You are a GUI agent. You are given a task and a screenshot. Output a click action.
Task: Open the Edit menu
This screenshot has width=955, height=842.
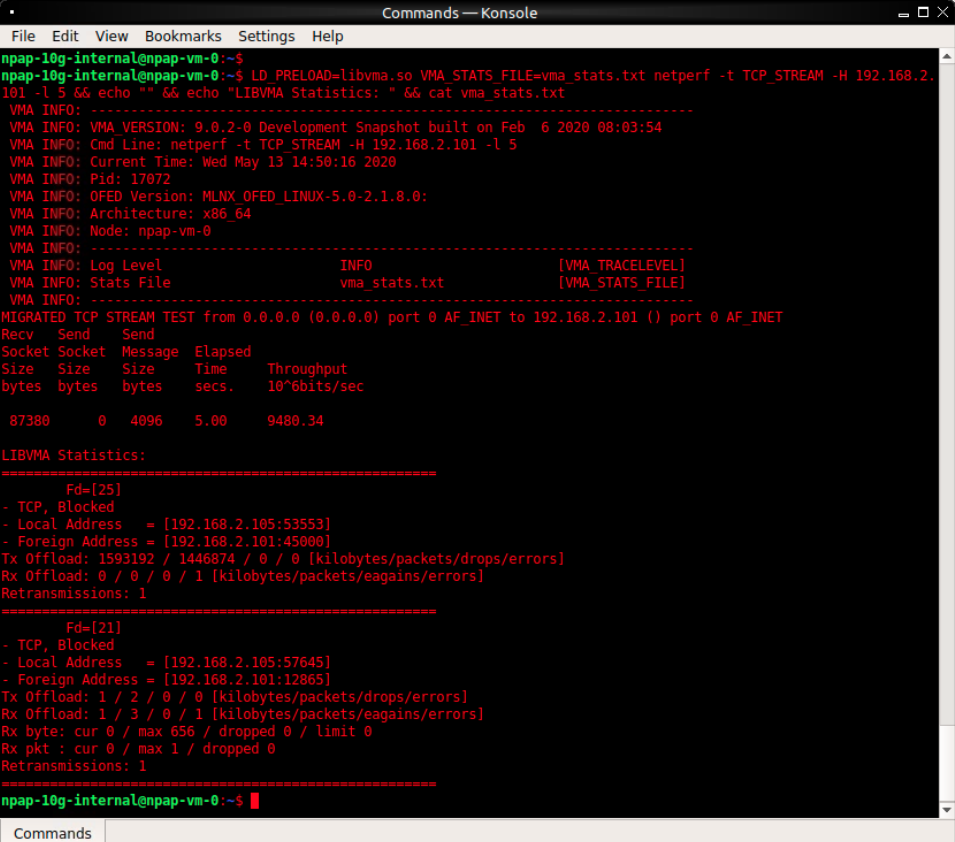point(65,36)
